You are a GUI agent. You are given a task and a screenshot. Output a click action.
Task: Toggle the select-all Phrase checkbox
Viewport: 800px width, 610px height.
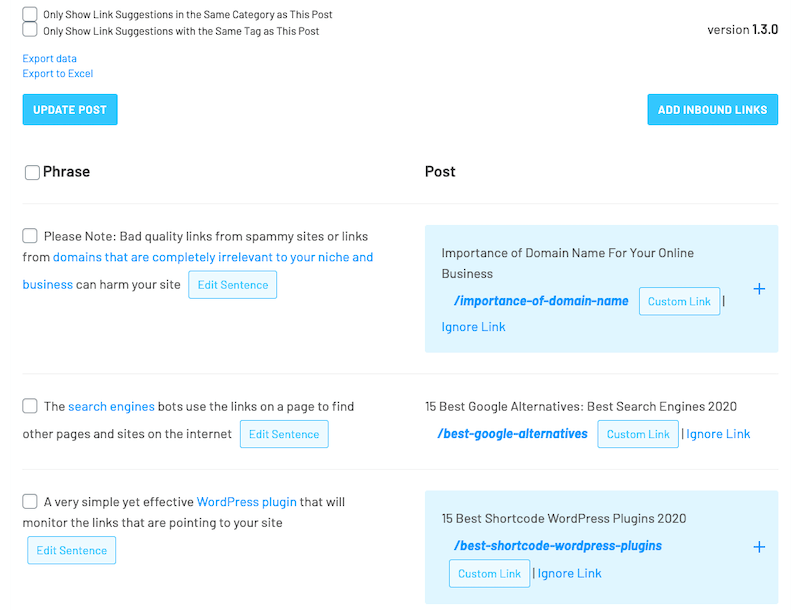pyautogui.click(x=32, y=172)
